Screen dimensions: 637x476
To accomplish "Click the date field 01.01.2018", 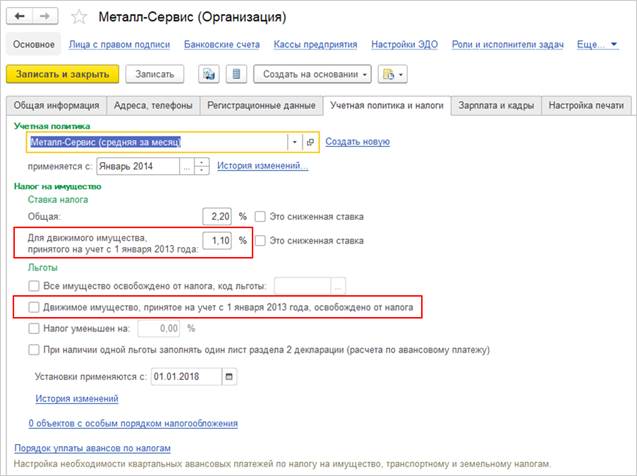I will pyautogui.click(x=186, y=377).
